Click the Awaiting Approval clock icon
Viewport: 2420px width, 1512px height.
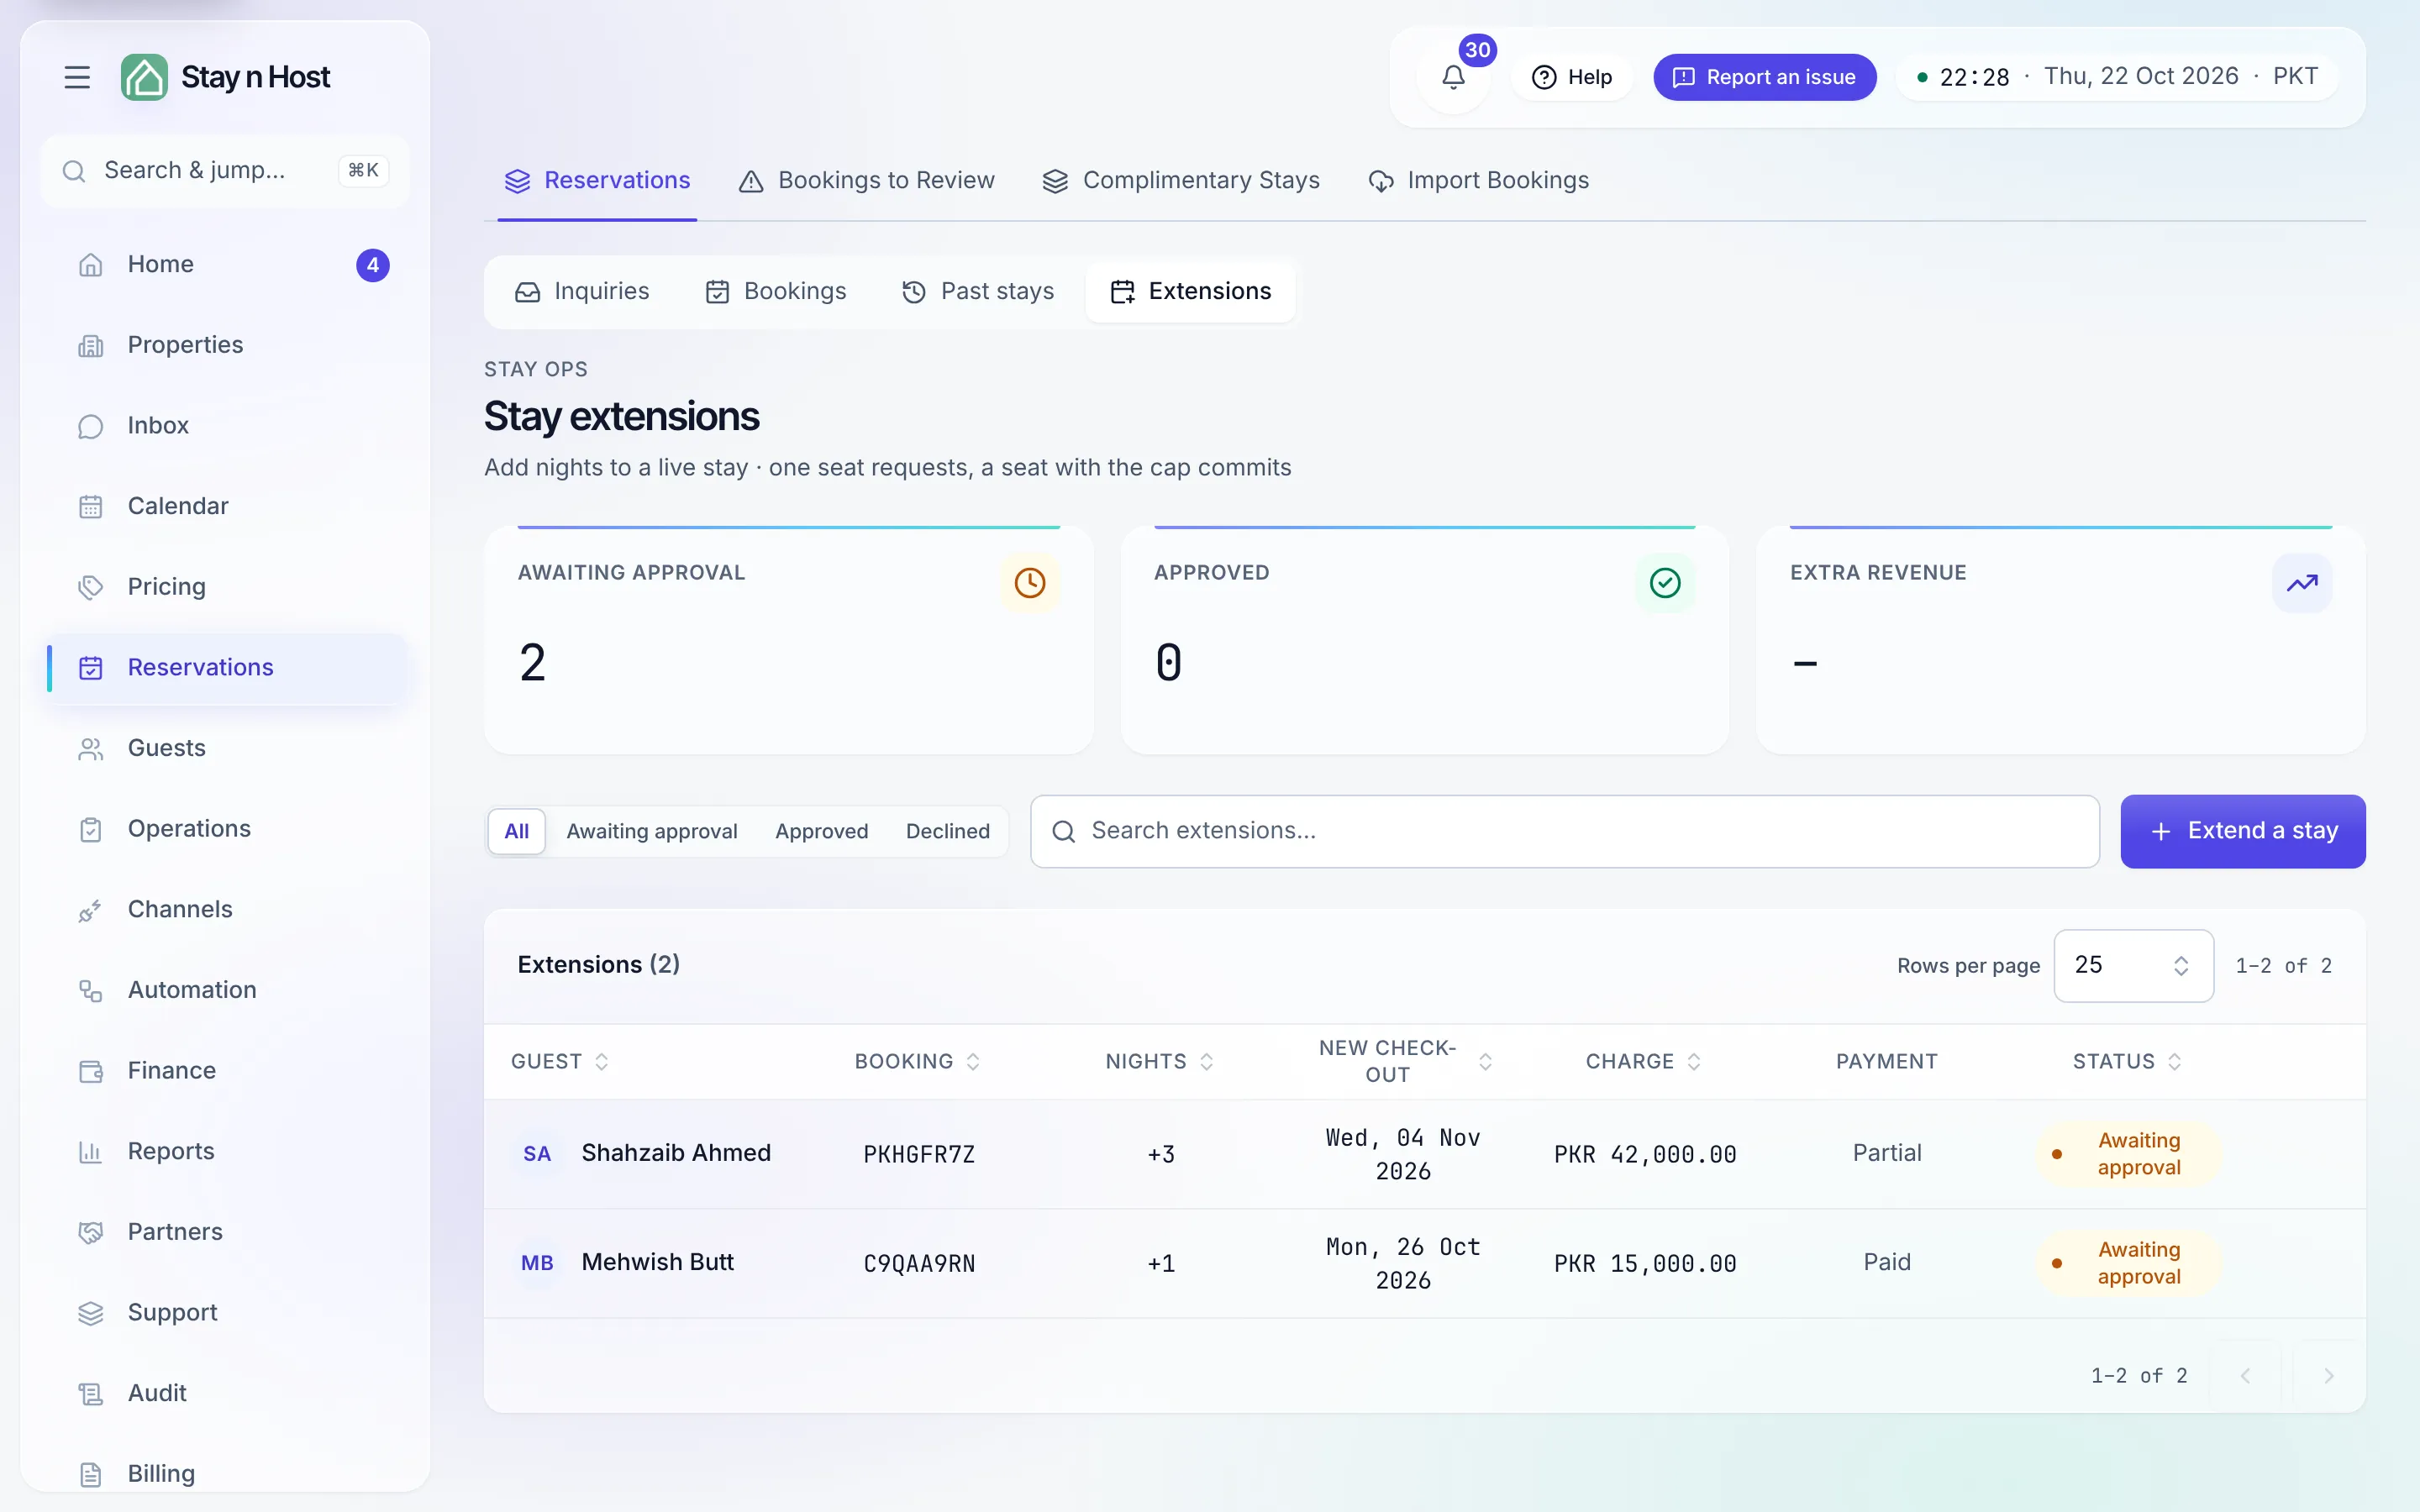(x=1030, y=583)
